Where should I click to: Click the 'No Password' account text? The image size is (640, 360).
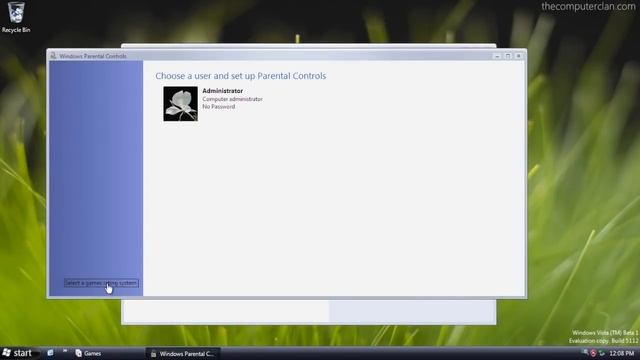coord(219,107)
